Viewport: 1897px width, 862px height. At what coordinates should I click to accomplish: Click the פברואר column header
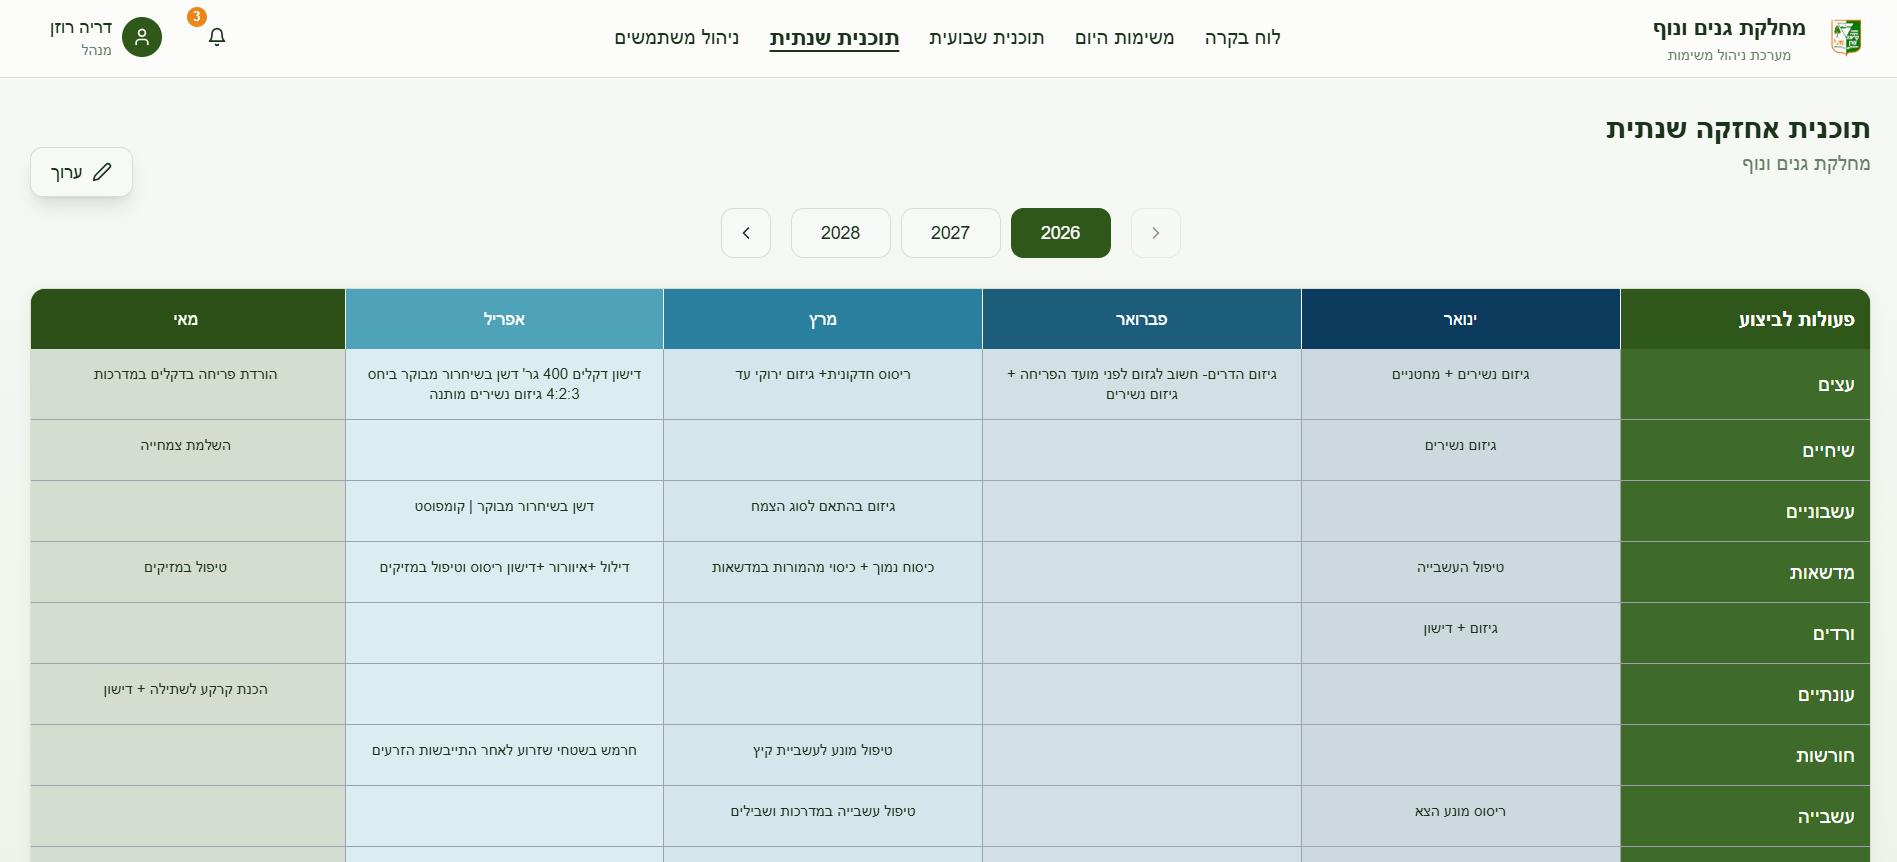click(1141, 319)
